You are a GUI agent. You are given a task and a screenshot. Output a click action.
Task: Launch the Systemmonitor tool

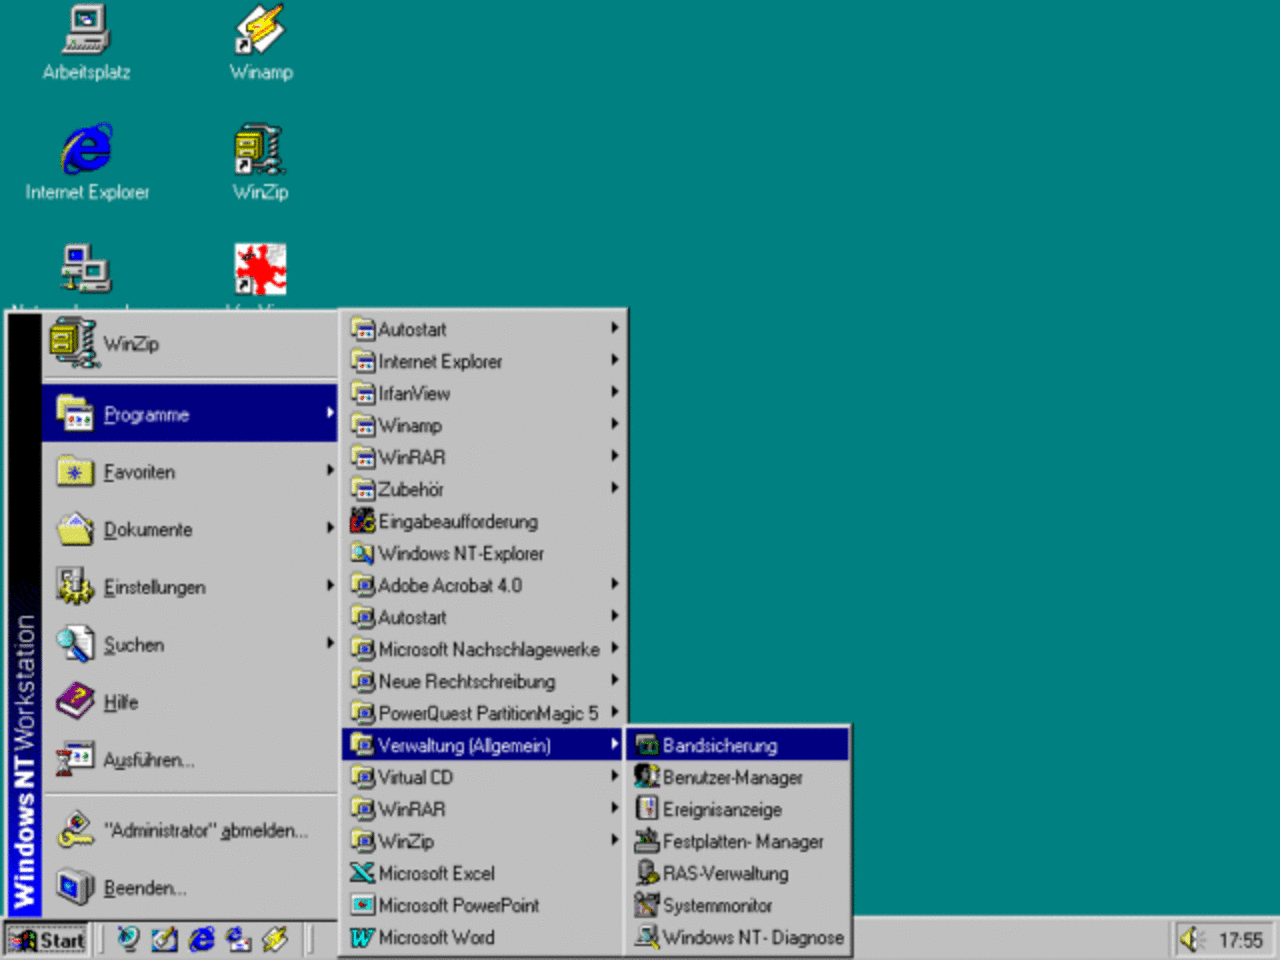point(738,905)
